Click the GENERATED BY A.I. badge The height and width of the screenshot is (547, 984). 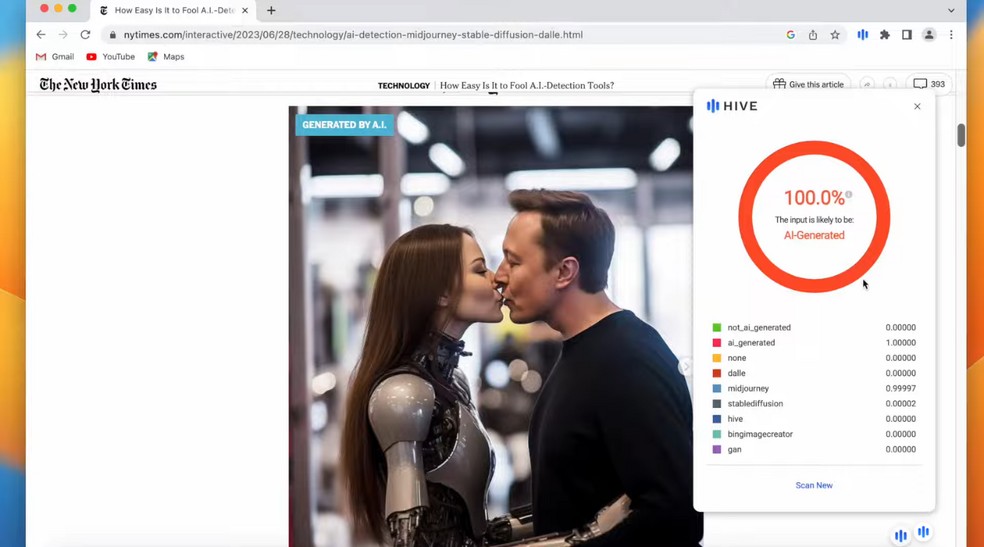[345, 125]
